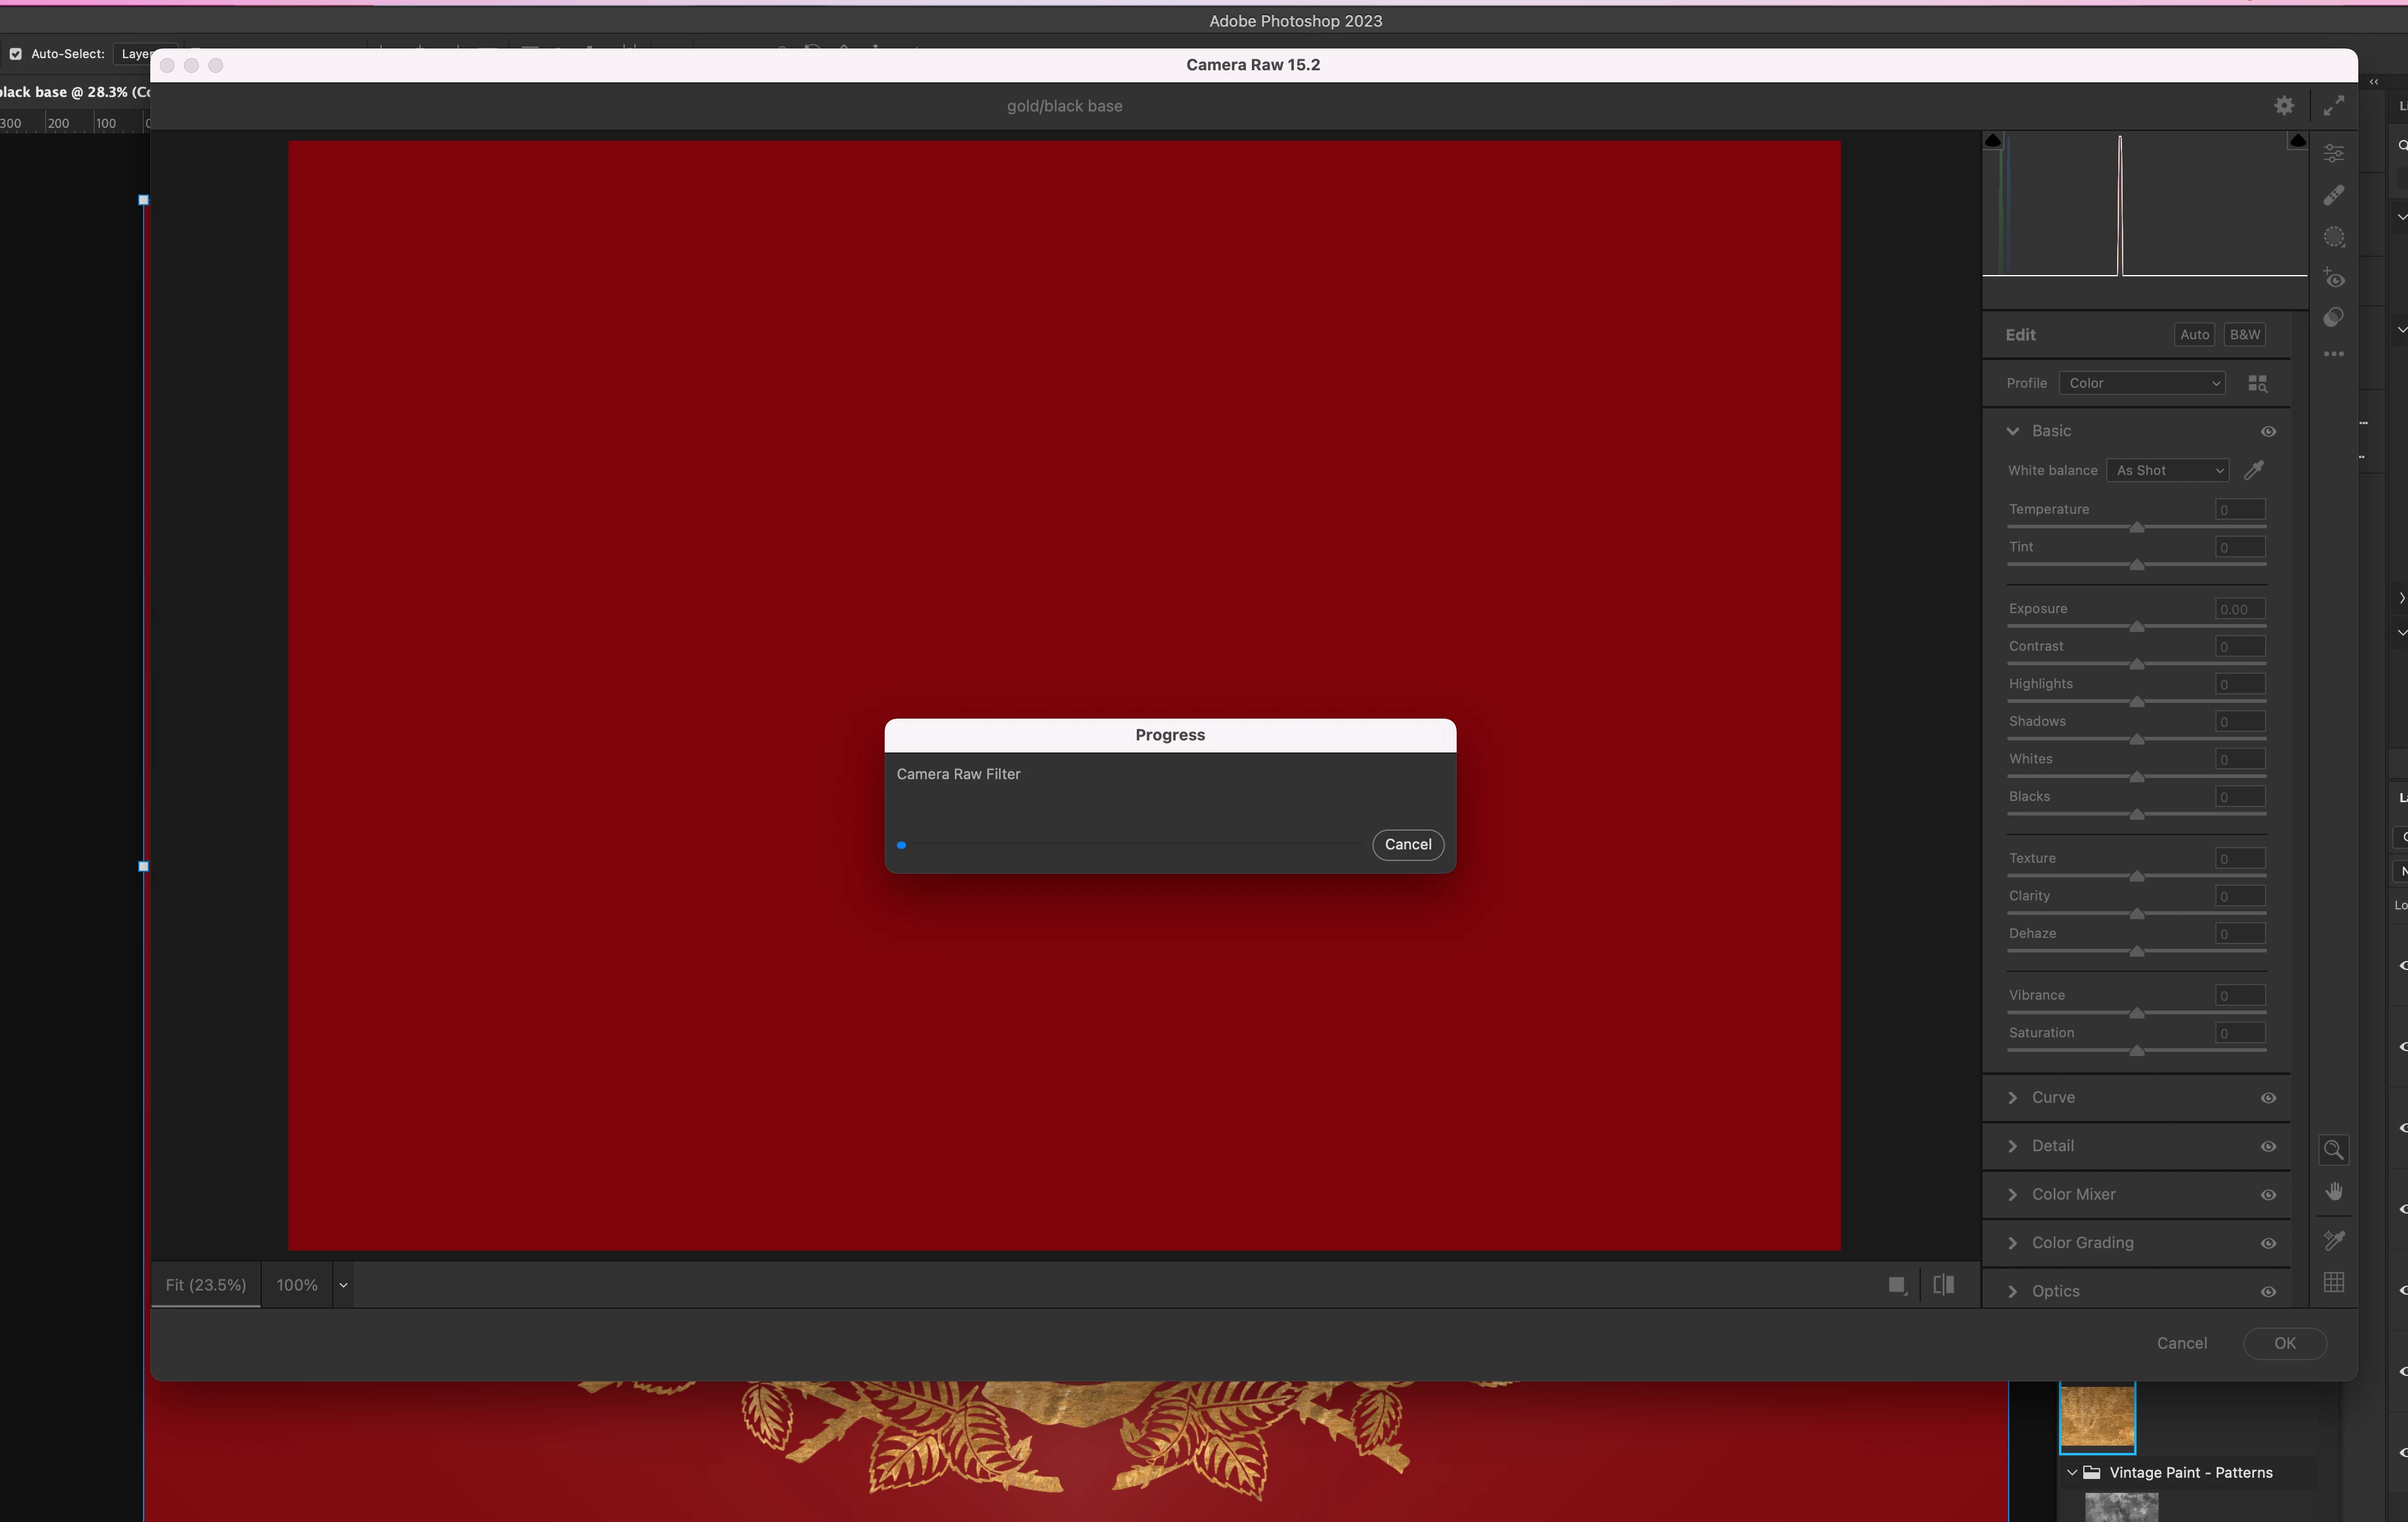Switch zoom to 100%
Screen dimensions: 2408x1522
coord(297,1285)
